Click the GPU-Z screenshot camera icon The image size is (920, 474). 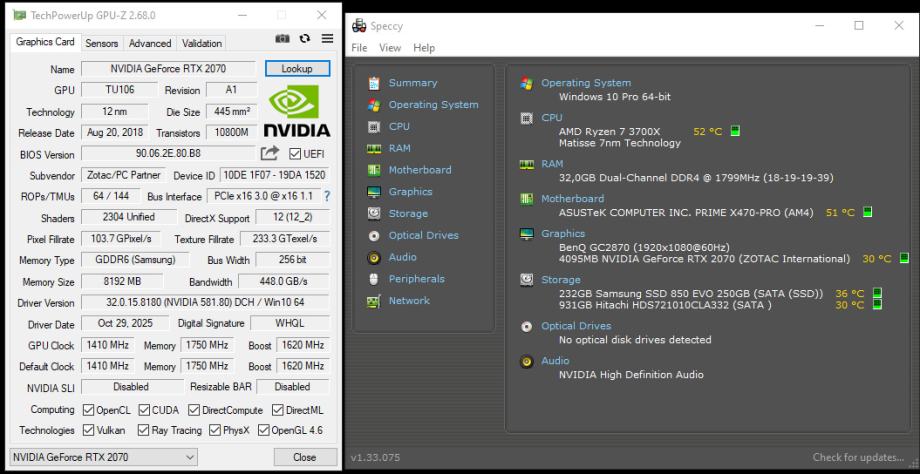coord(282,40)
